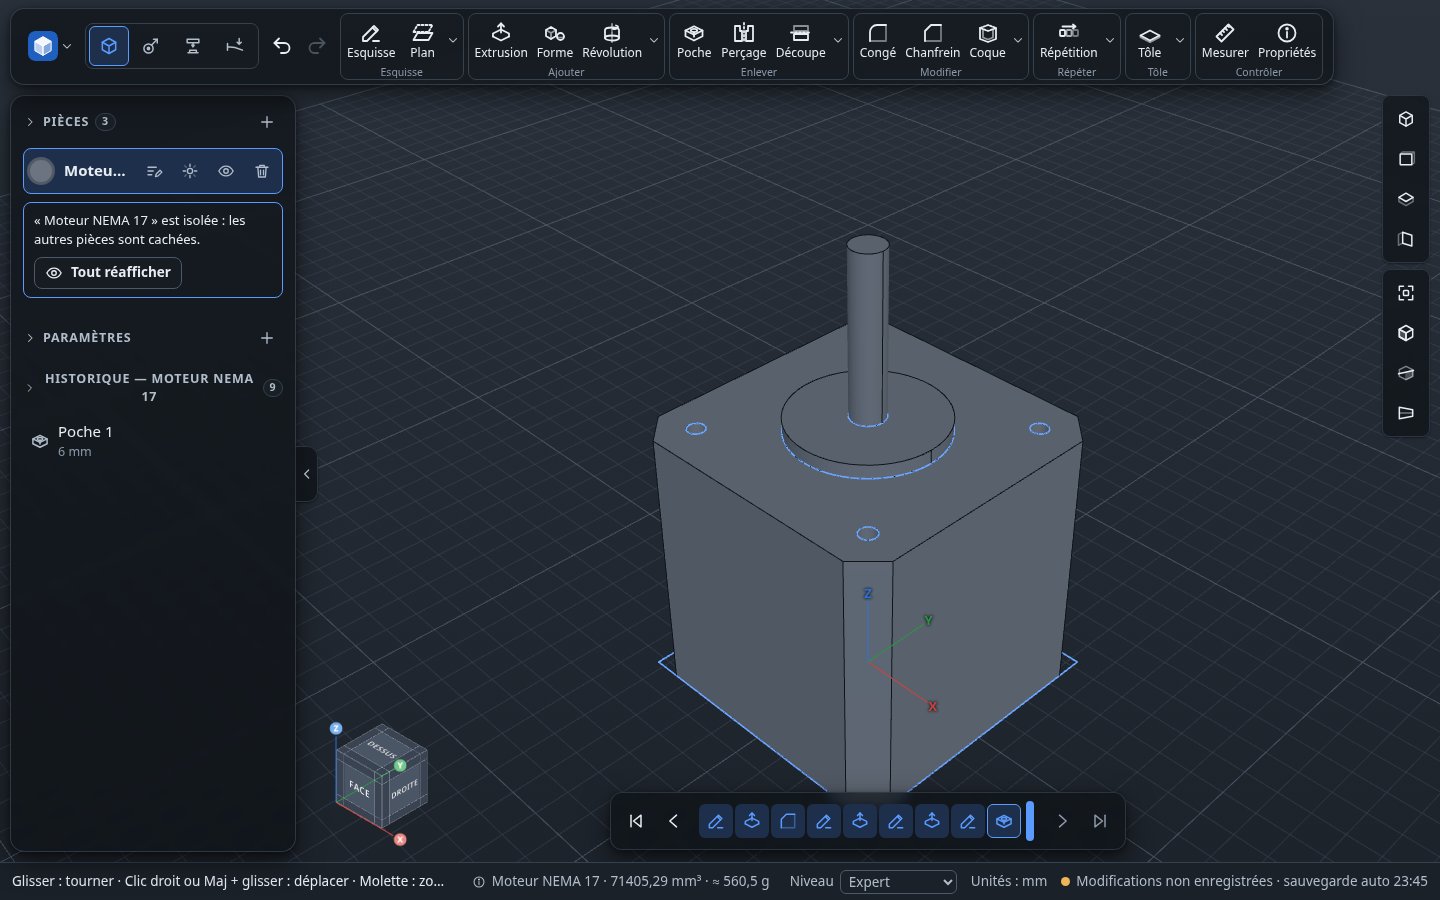Toggle the section view icon
1440x900 pixels.
pyautogui.click(x=1406, y=373)
